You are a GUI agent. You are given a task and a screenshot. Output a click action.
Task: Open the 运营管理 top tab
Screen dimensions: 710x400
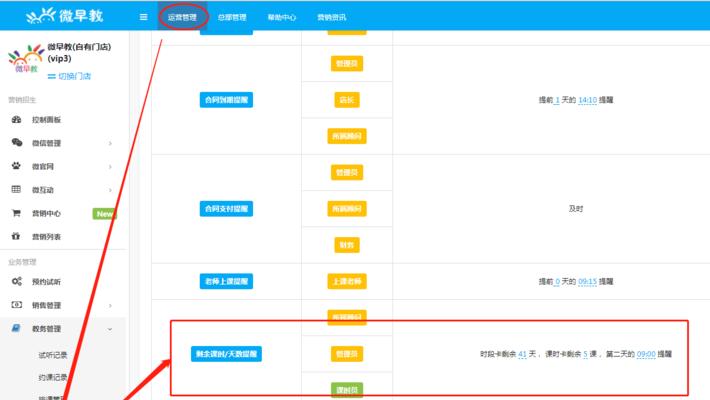(182, 17)
